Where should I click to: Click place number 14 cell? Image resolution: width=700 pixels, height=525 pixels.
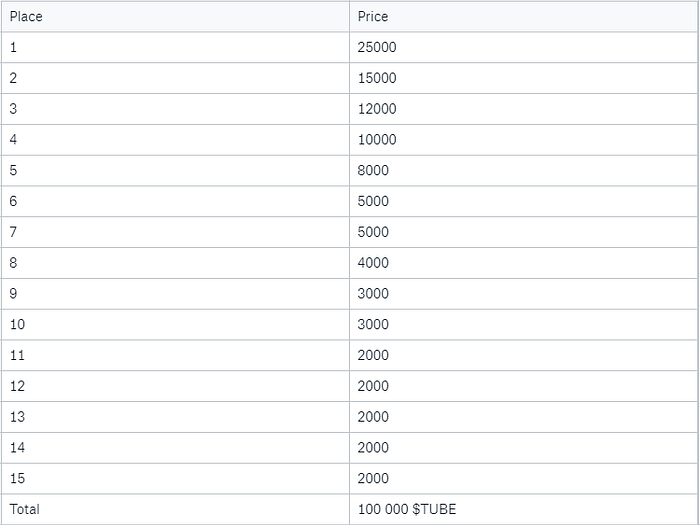coord(175,448)
